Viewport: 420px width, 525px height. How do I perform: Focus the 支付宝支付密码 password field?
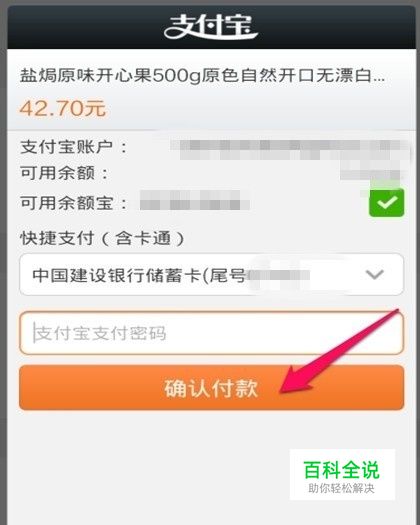pyautogui.click(x=211, y=333)
